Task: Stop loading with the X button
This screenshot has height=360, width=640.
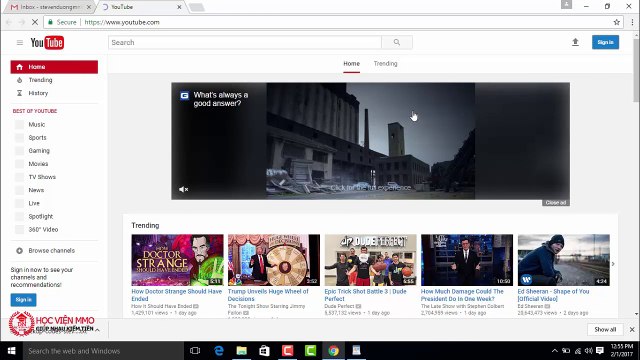Action: pyautogui.click(x=35, y=22)
